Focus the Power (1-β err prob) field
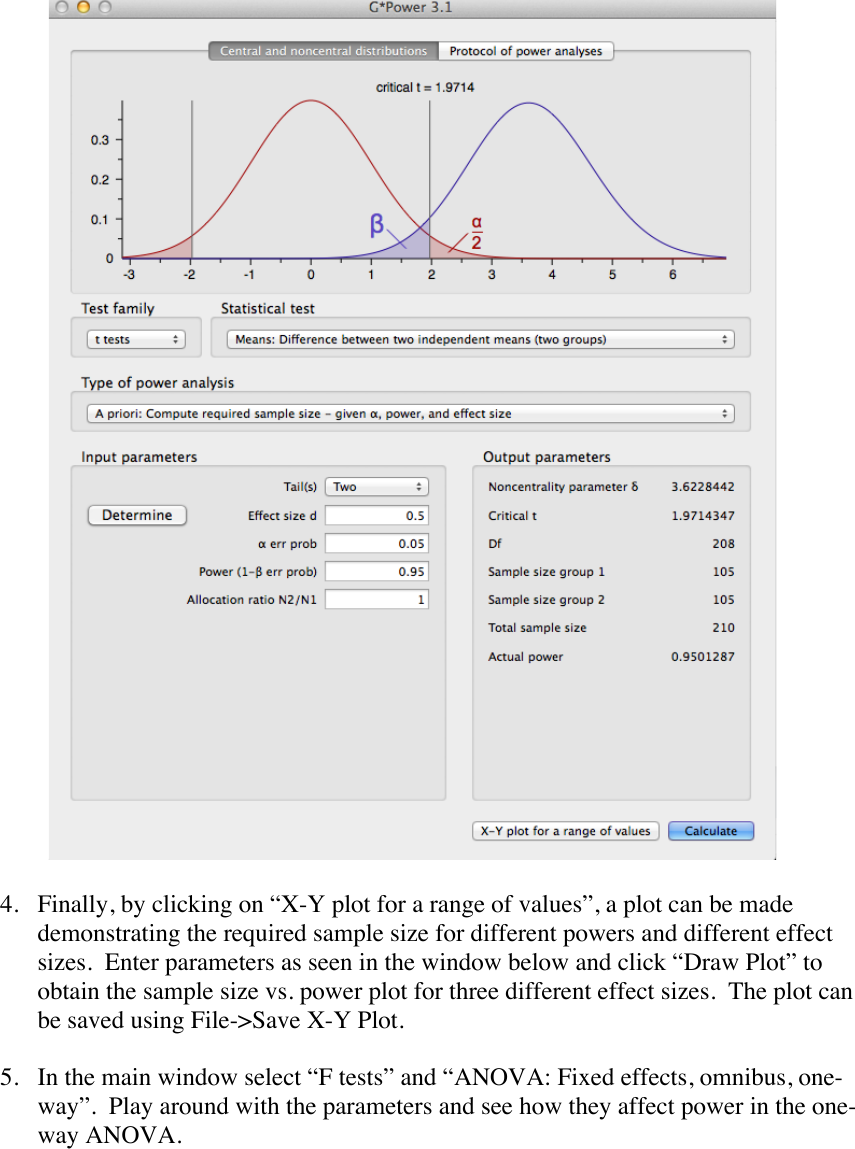Image resolution: width=855 pixels, height=1149 pixels. tap(376, 572)
